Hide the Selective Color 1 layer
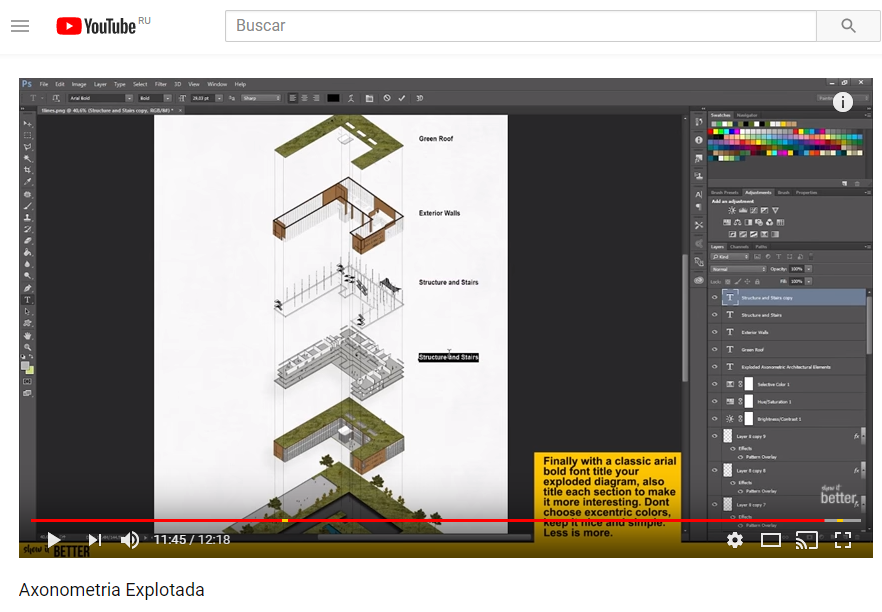This screenshot has width=882, height=612. 715,384
